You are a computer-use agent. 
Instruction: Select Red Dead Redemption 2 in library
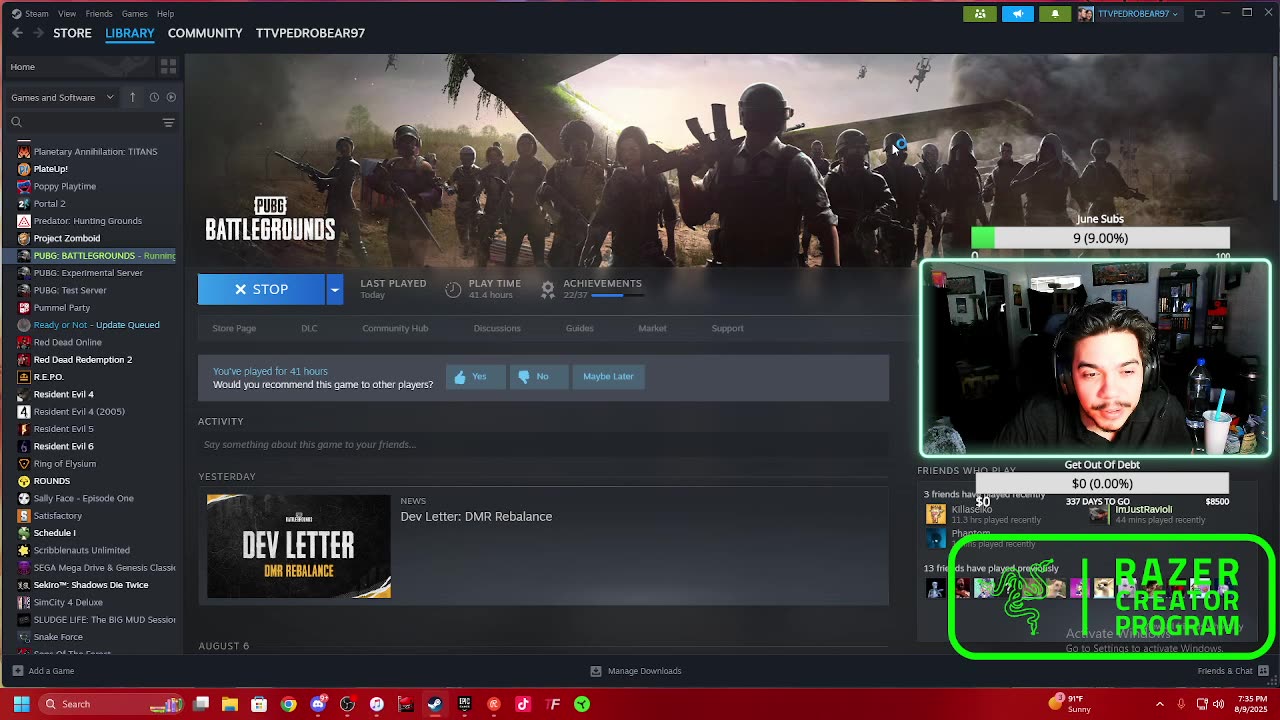coord(83,360)
